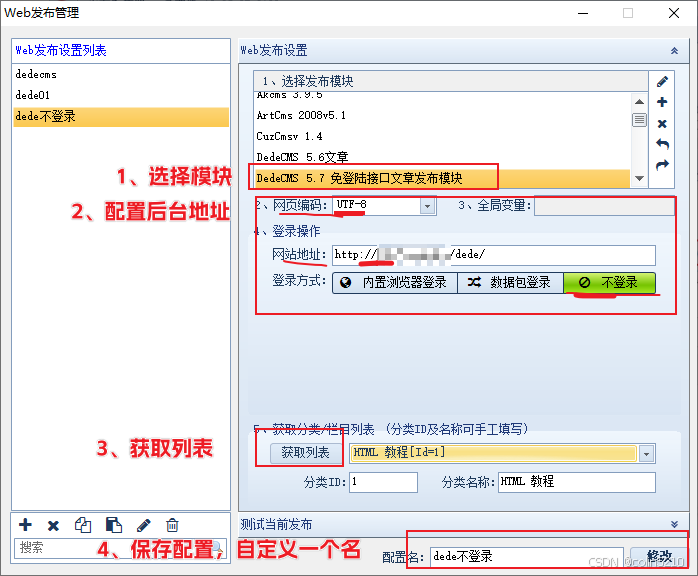Click the copy icon in bottom-left toolbar
Screen dimensions: 698x576
[x=83, y=525]
